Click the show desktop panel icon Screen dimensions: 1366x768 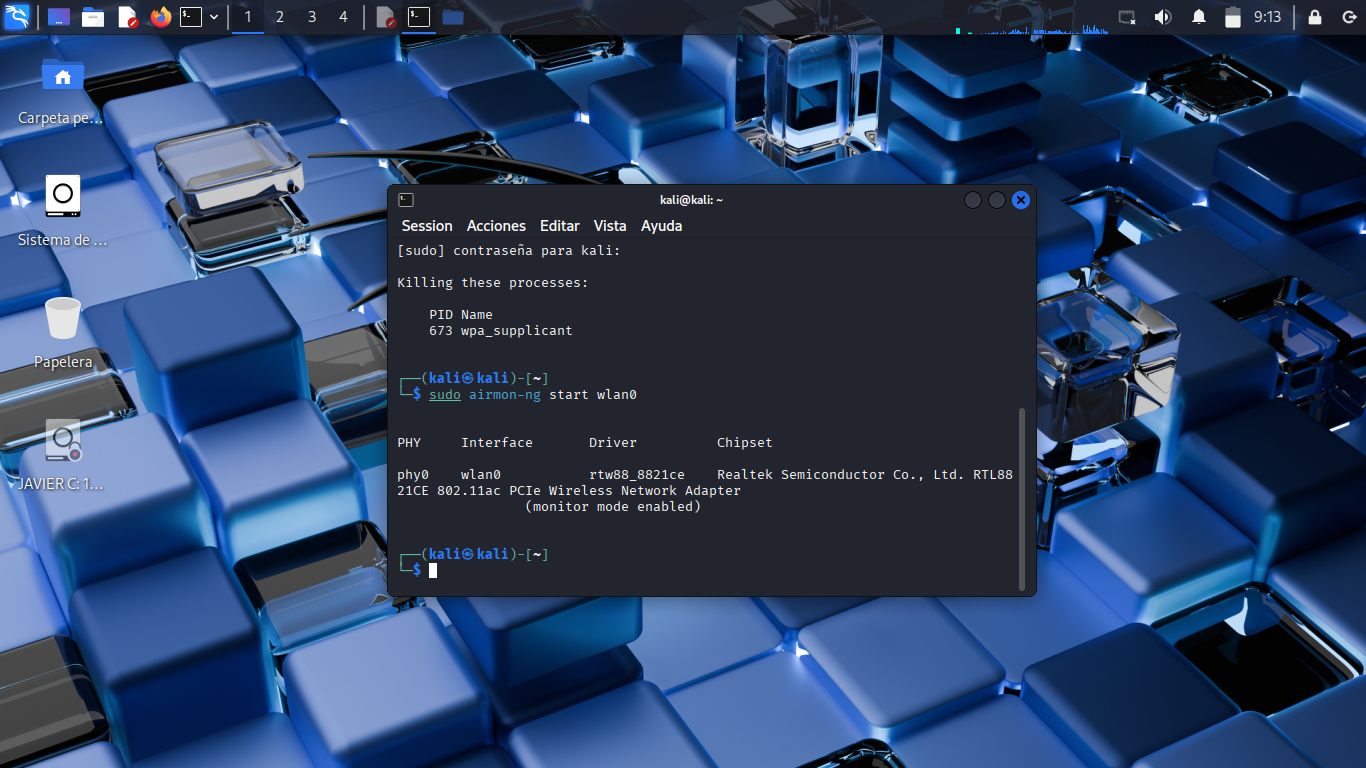click(59, 17)
